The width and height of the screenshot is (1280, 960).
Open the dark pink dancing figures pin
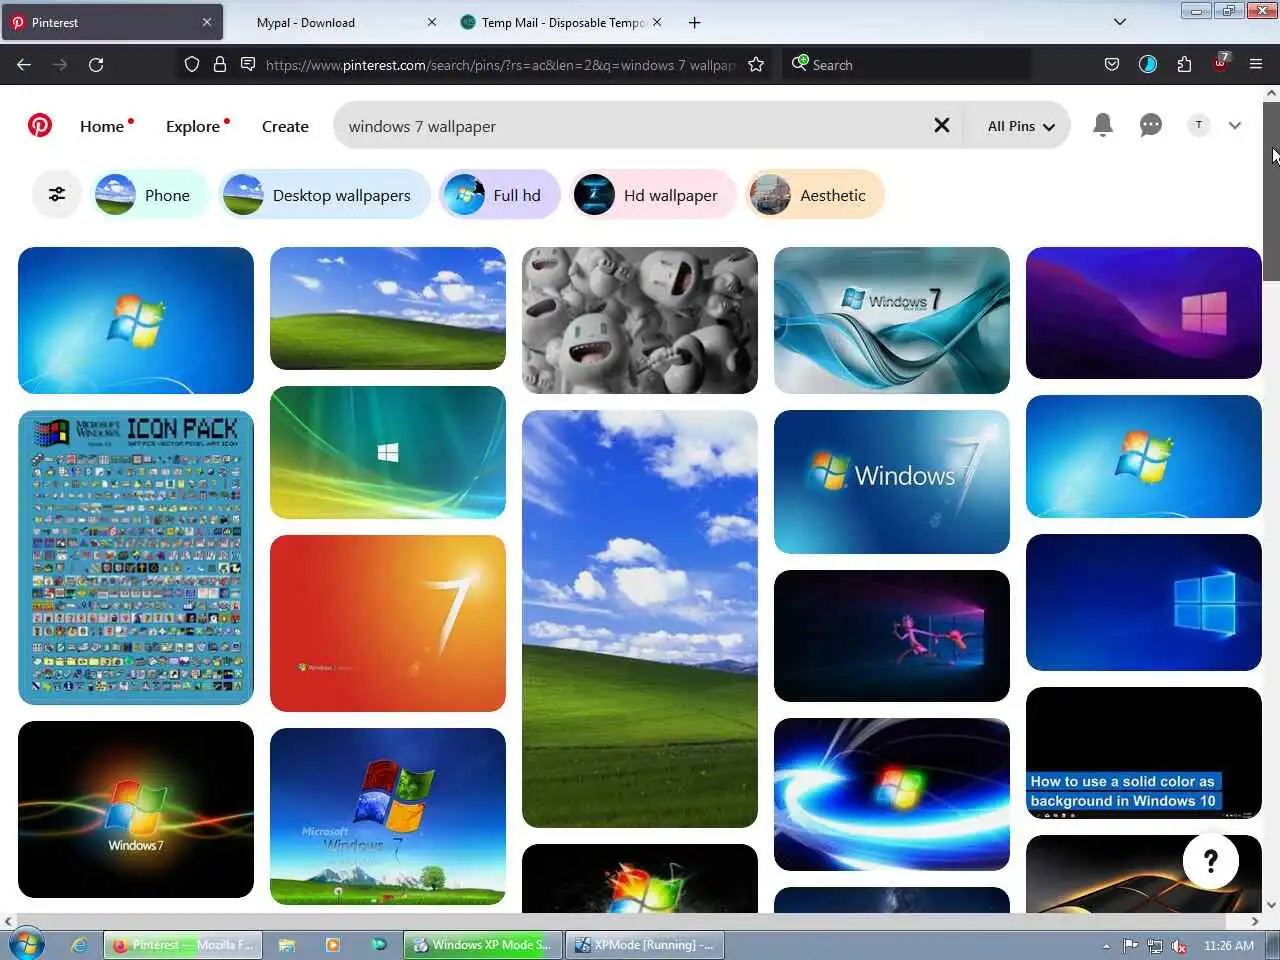(x=892, y=636)
